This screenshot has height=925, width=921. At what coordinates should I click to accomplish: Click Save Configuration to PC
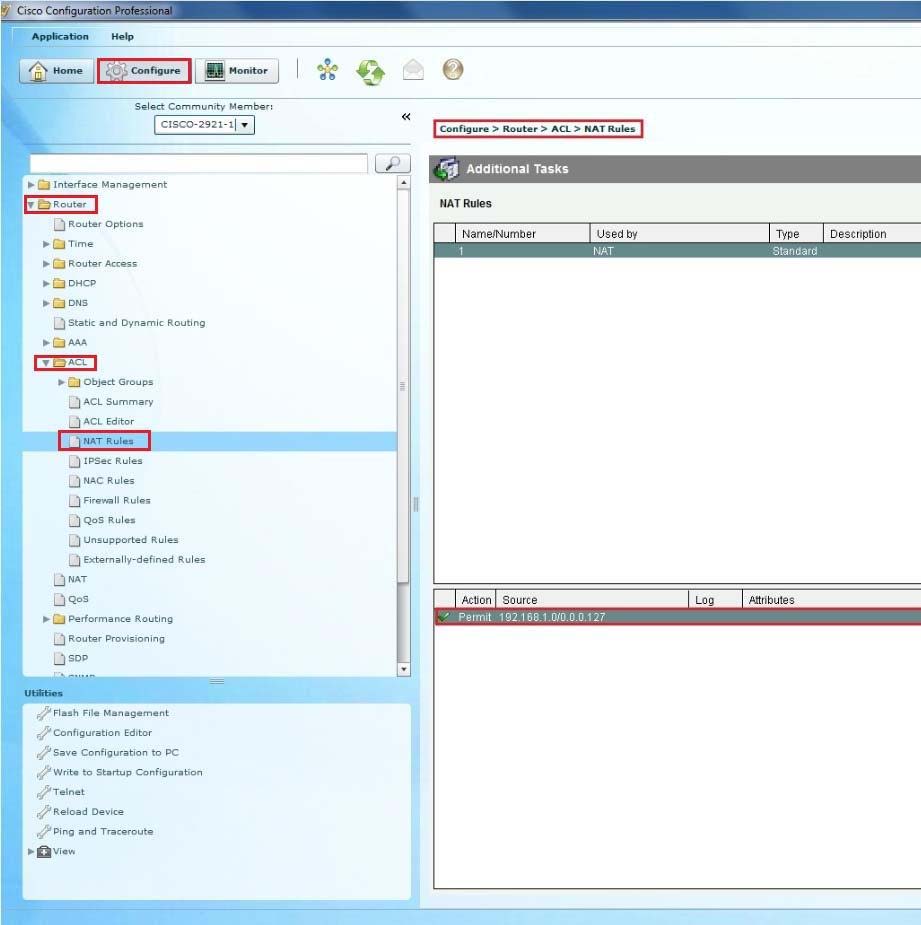pyautogui.click(x=115, y=753)
